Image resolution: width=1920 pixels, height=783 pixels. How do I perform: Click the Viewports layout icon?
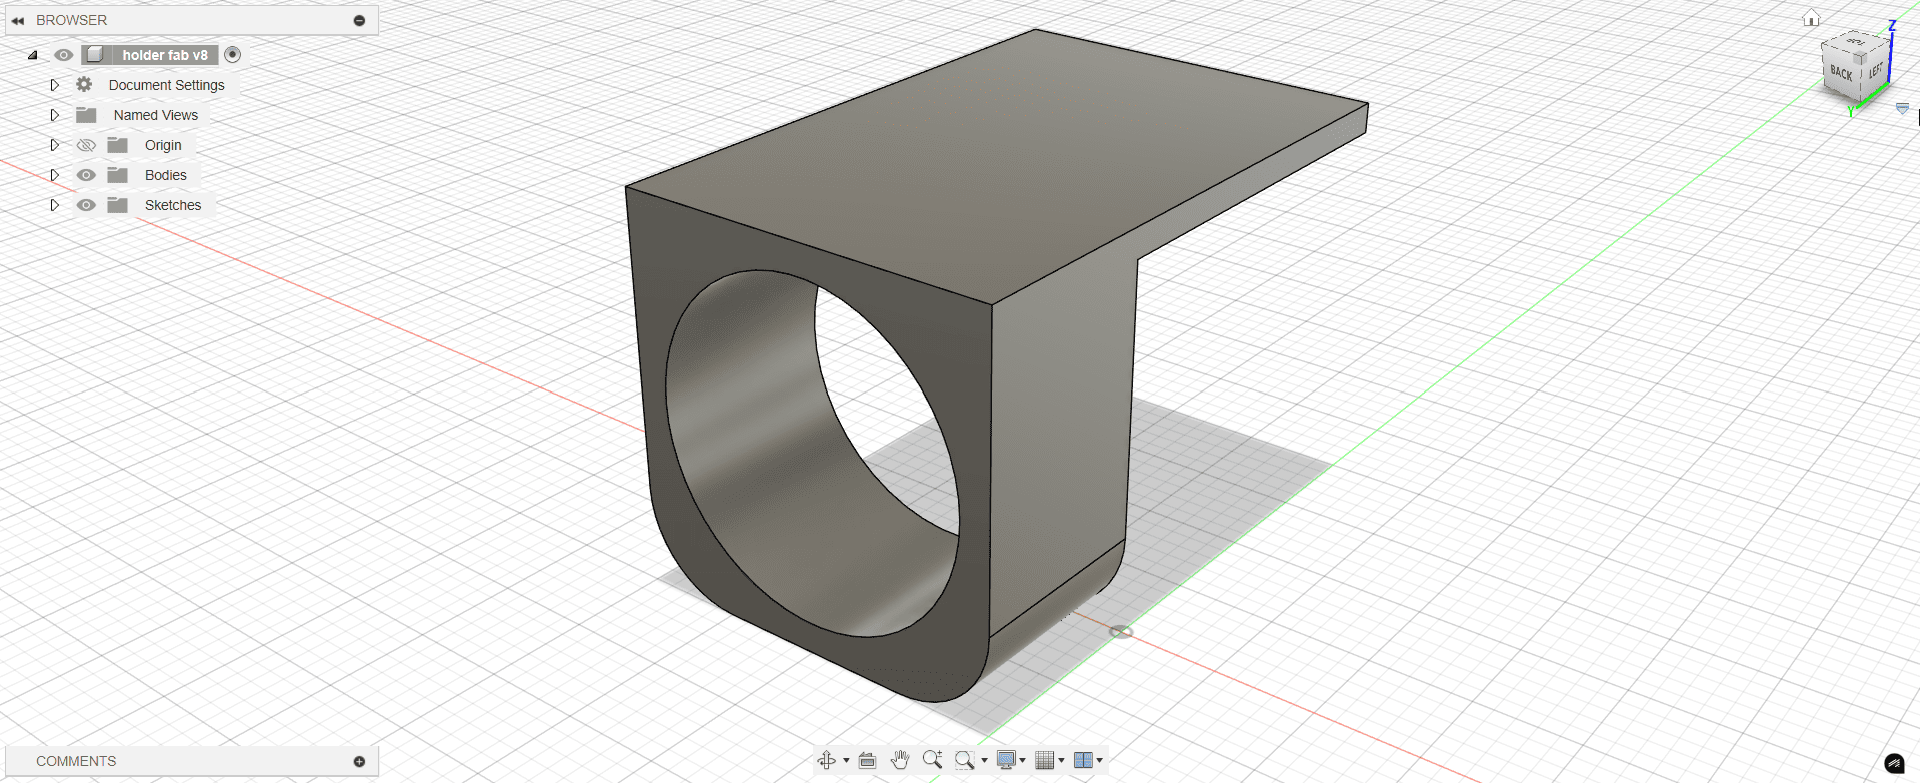coord(1083,760)
